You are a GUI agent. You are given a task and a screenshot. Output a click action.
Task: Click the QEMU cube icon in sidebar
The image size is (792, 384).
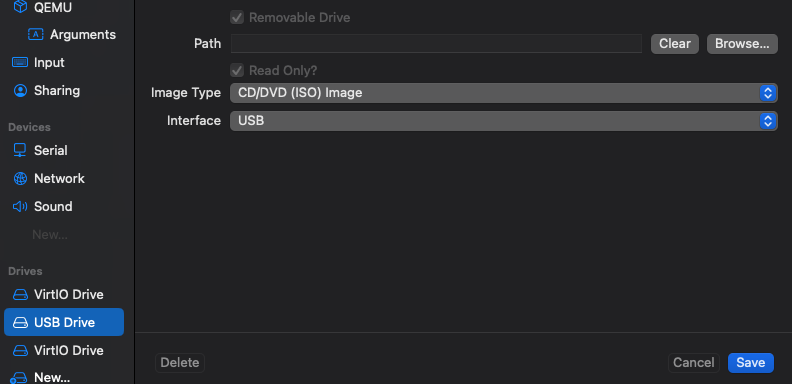[x=20, y=7]
